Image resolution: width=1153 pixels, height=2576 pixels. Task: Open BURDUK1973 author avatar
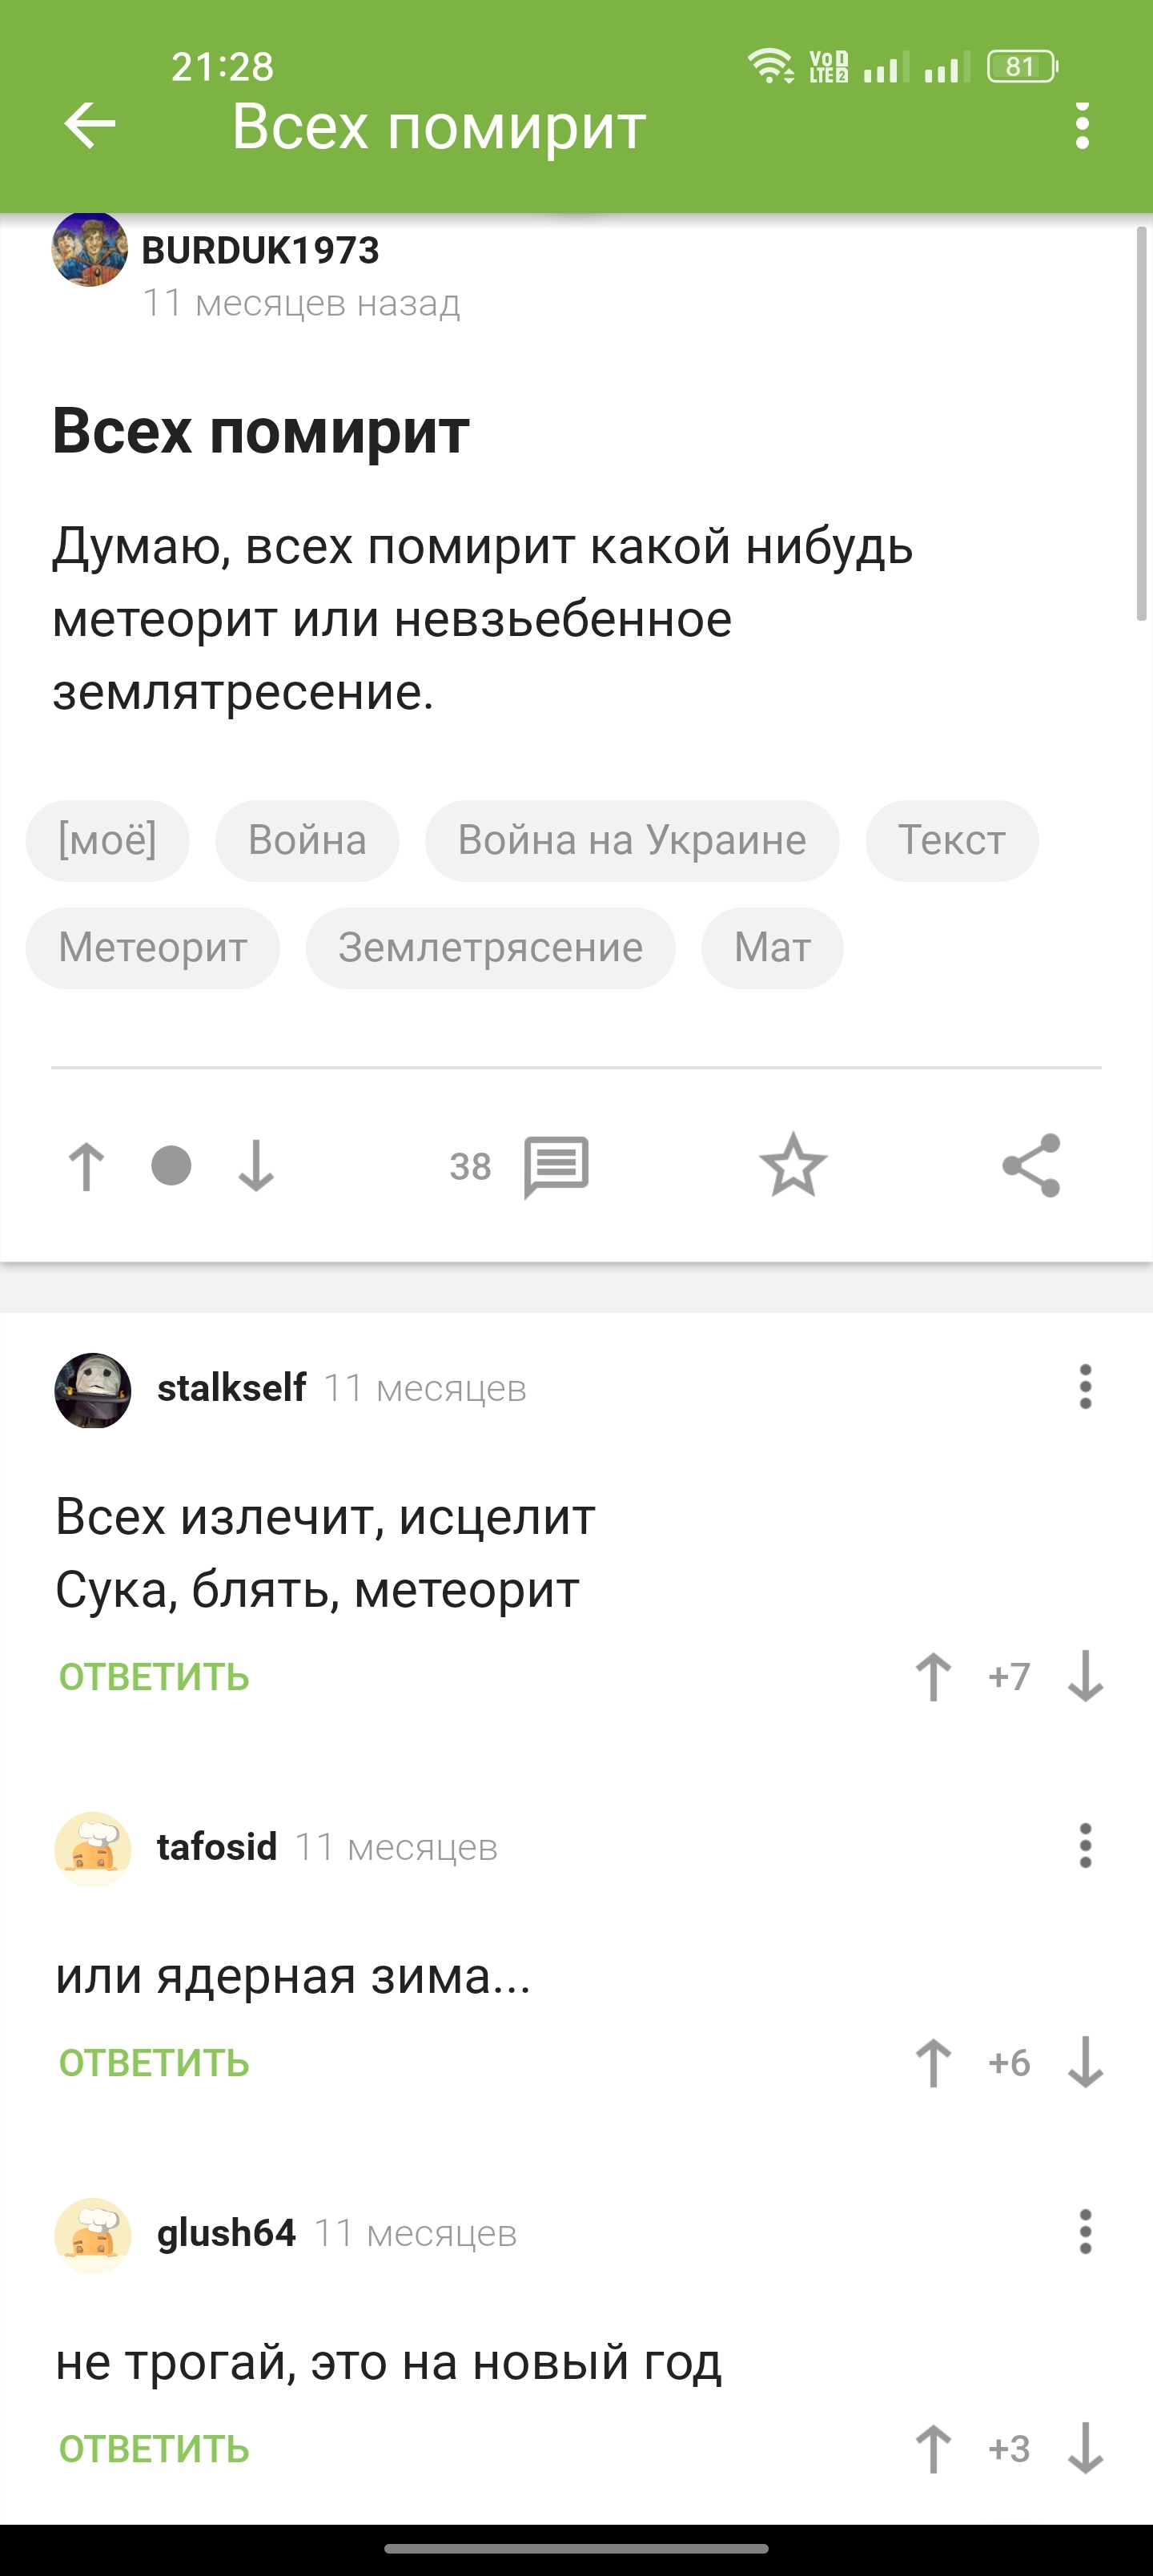(90, 250)
